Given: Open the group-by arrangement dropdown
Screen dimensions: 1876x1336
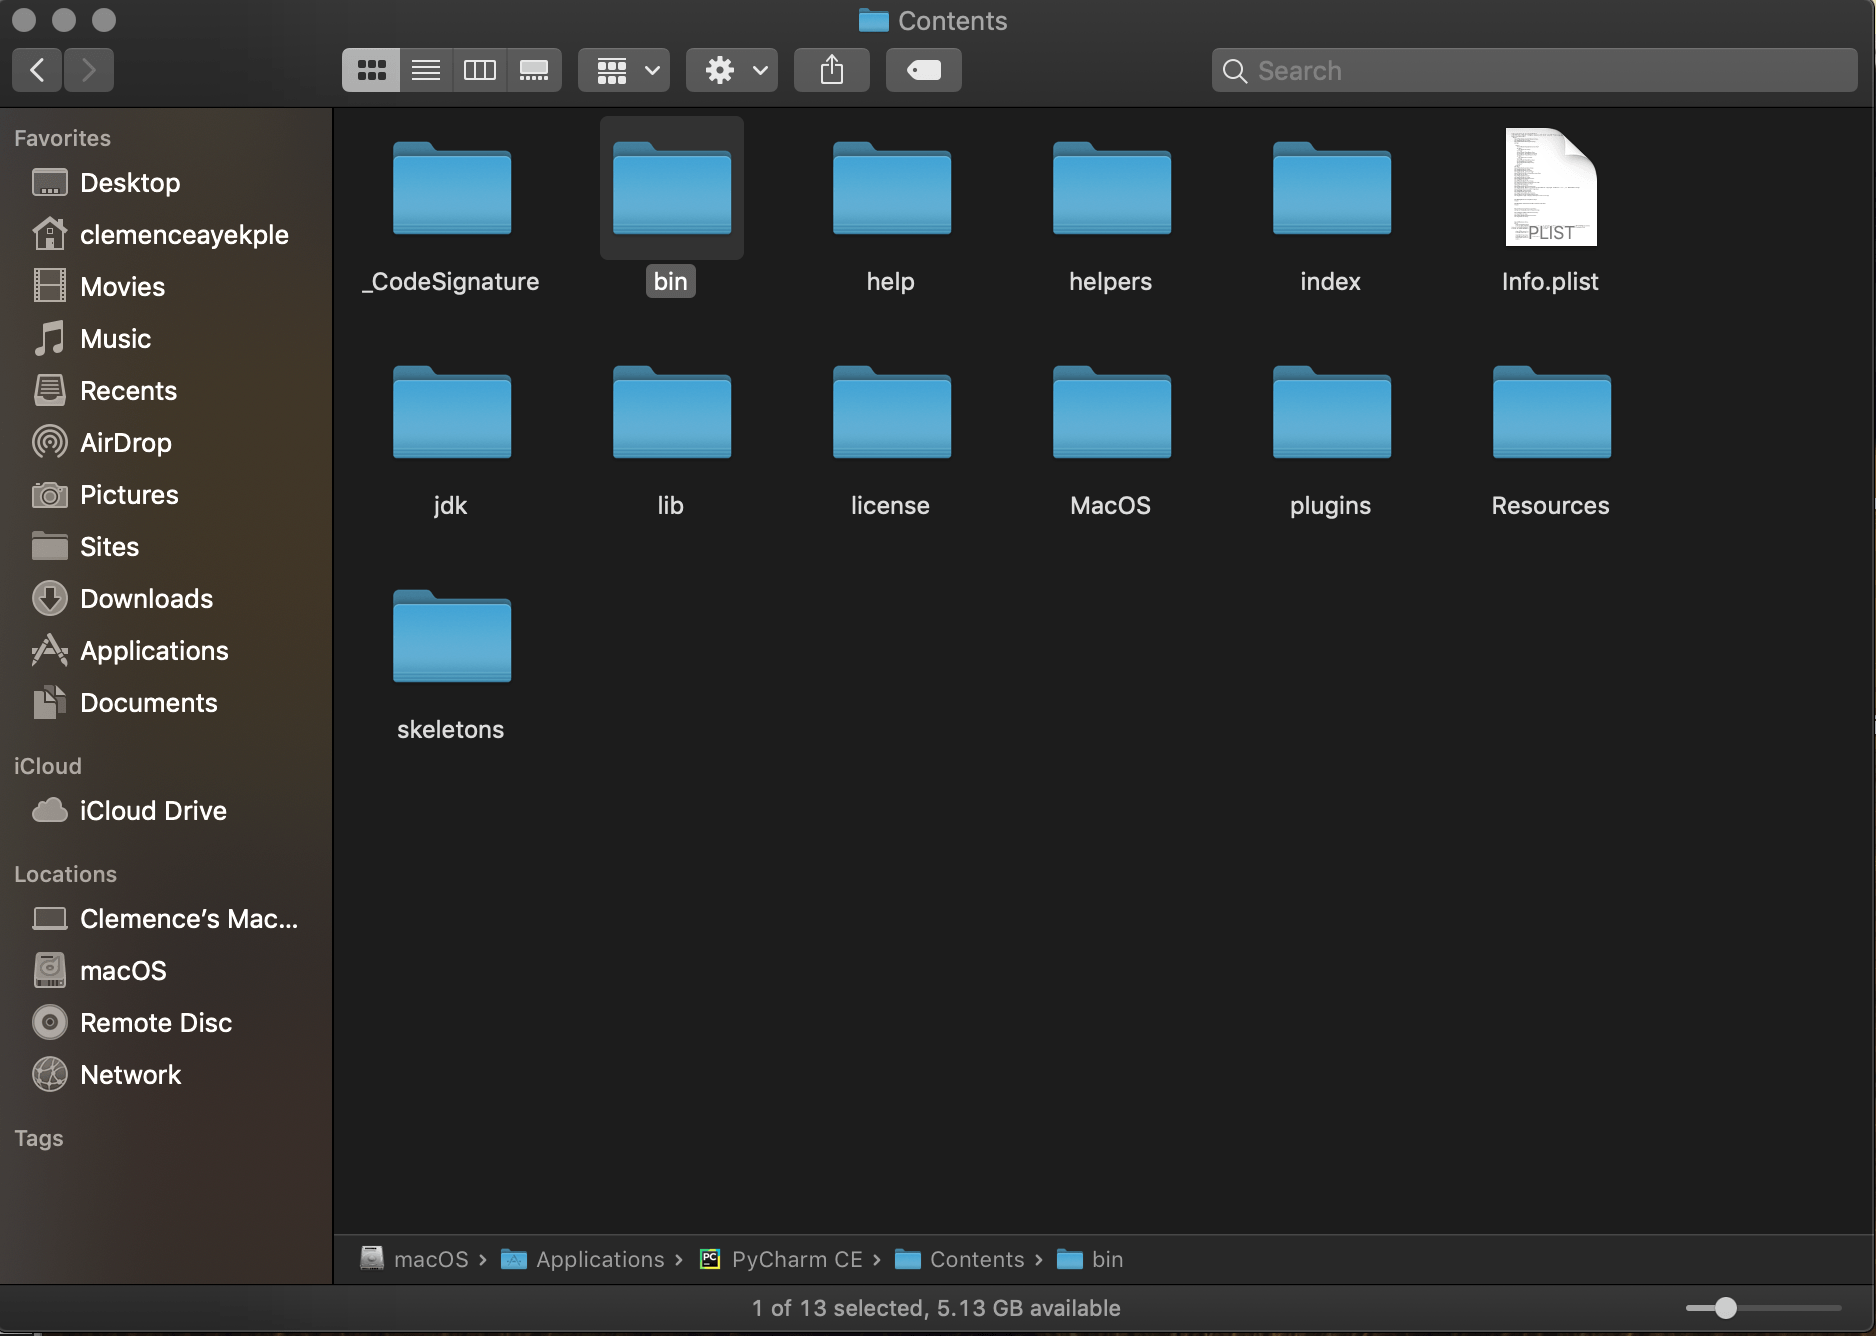Looking at the screenshot, I should pos(624,70).
